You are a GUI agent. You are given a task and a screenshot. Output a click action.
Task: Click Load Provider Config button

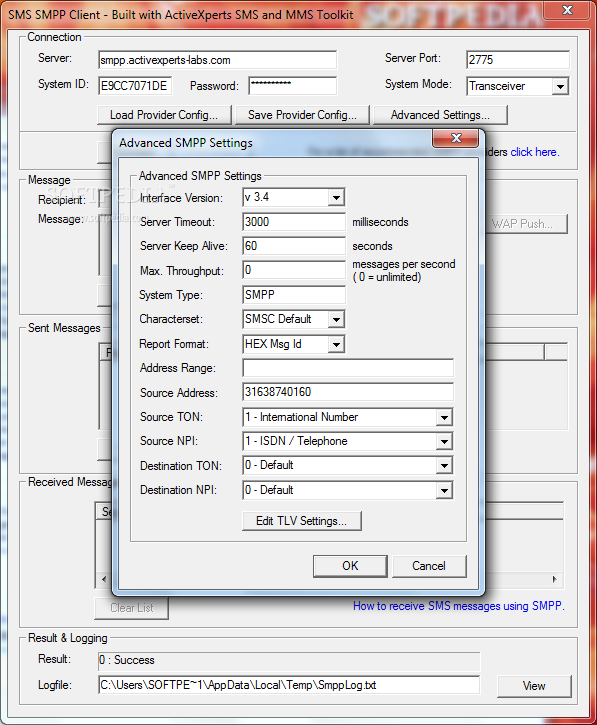[164, 115]
